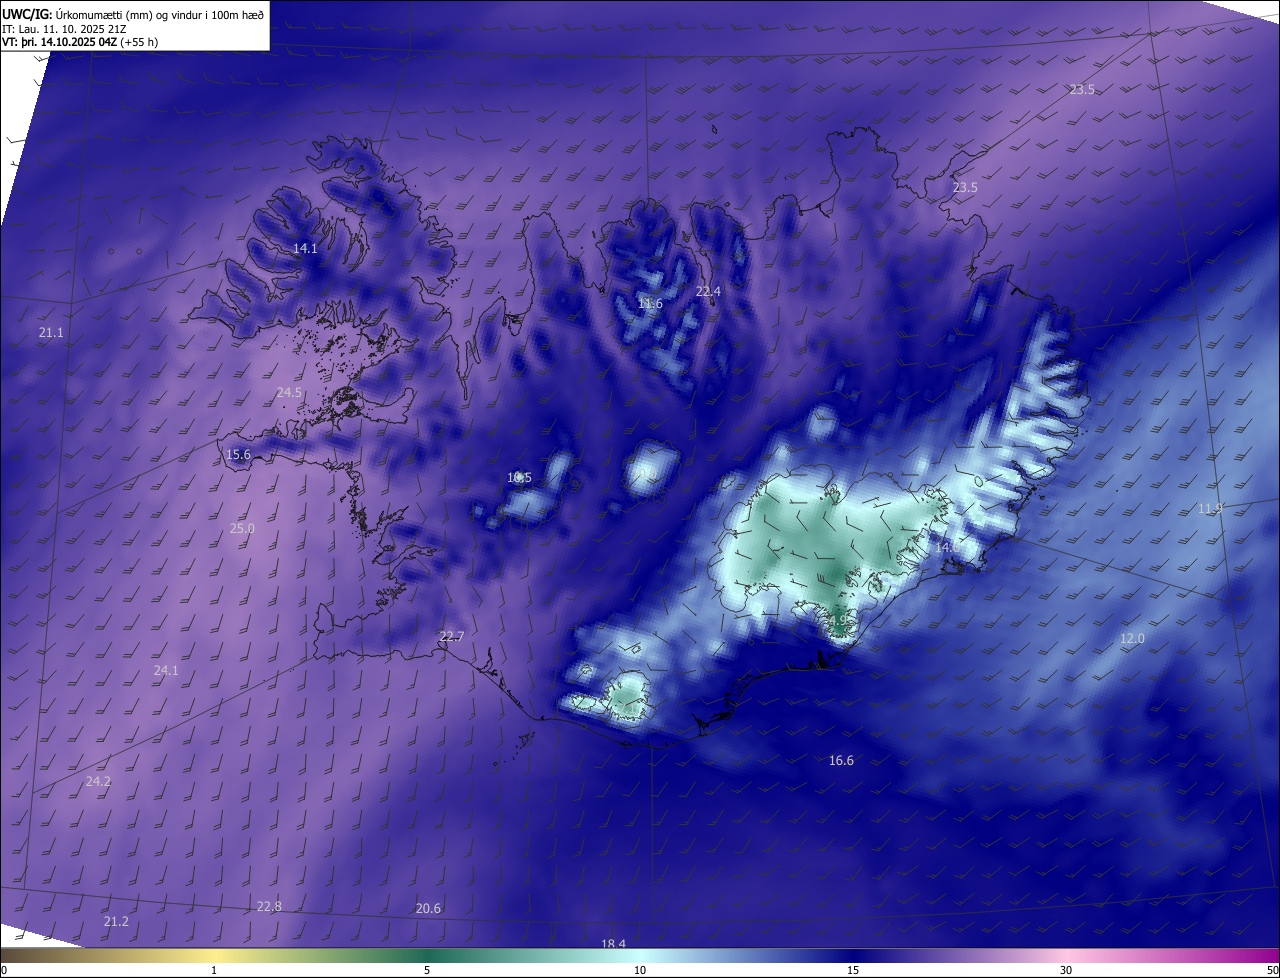Click the 24.1 value label

click(x=166, y=670)
